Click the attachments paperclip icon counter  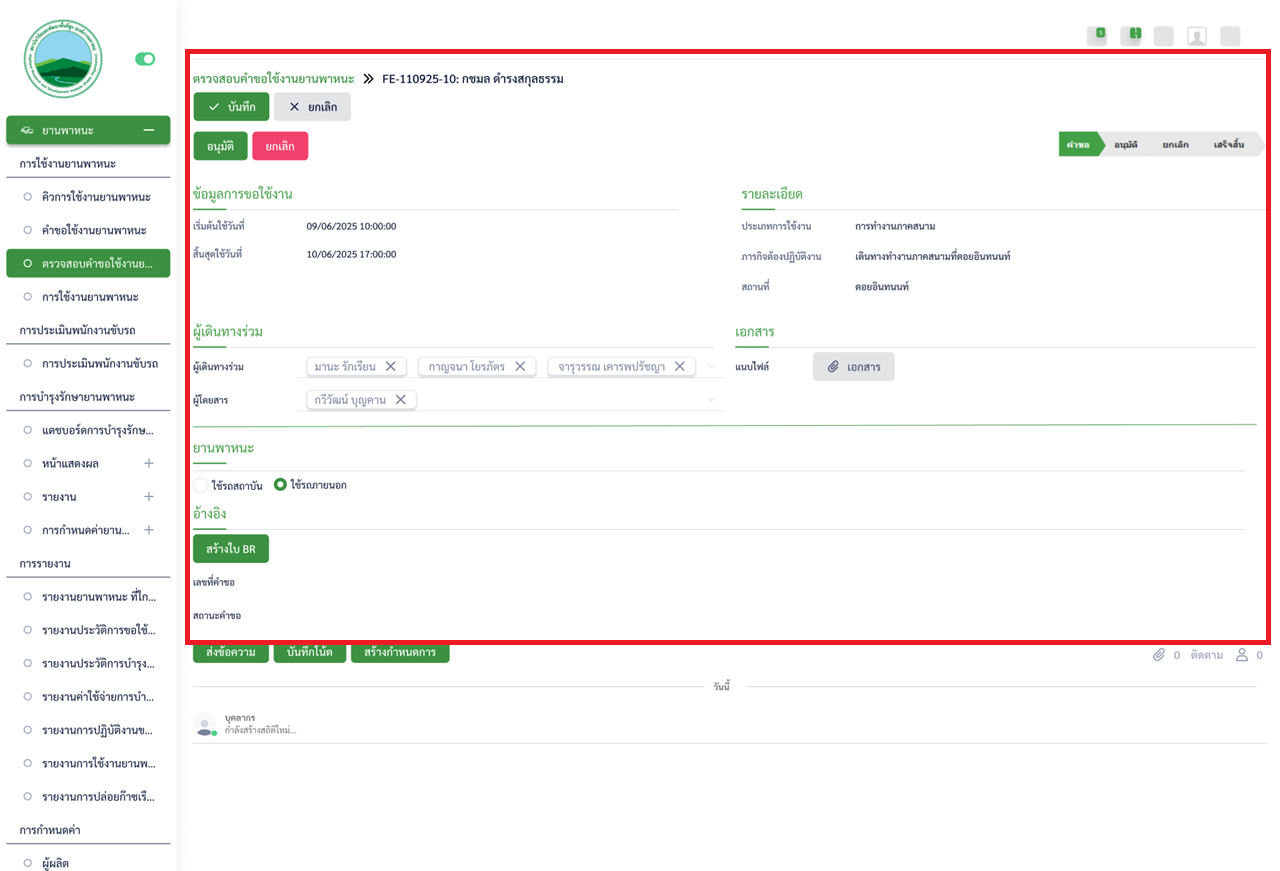tap(1160, 655)
